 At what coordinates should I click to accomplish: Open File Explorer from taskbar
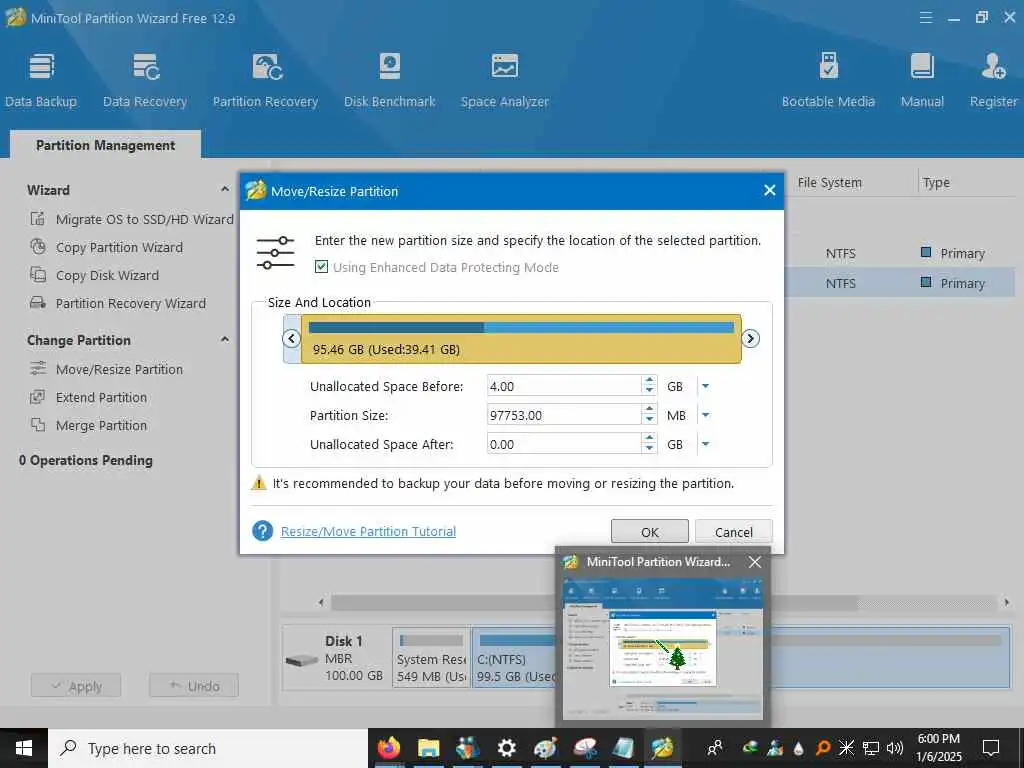click(428, 748)
